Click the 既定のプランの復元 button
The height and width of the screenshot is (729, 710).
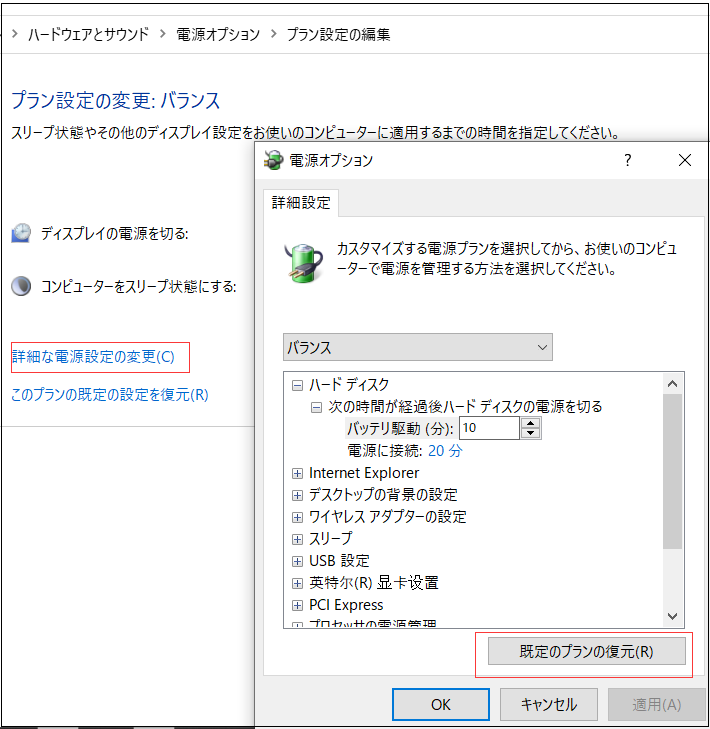click(x=586, y=652)
